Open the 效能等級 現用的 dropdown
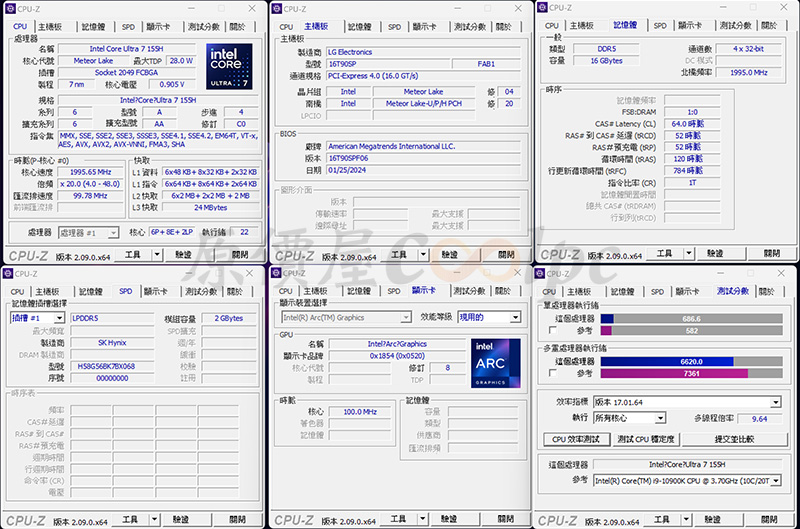 point(489,317)
